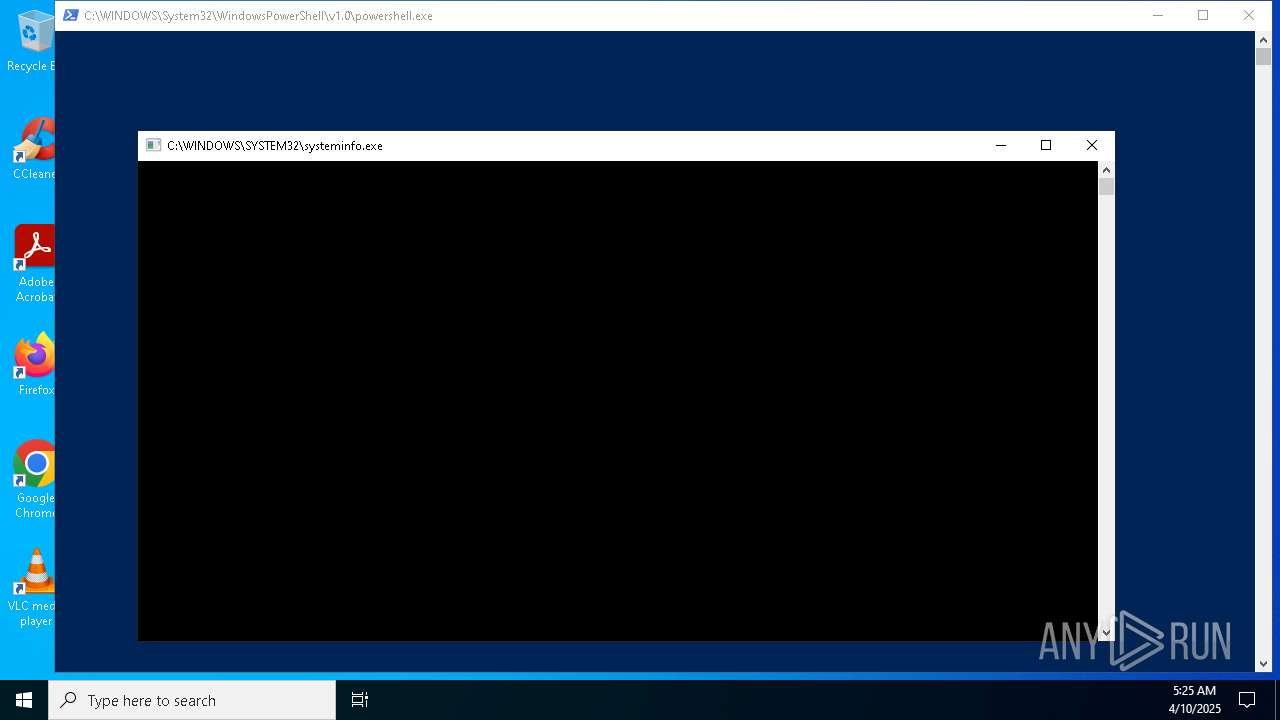Viewport: 1280px width, 720px height.
Task: Click PowerShell scrollbar up arrow
Action: pyautogui.click(x=1263, y=40)
